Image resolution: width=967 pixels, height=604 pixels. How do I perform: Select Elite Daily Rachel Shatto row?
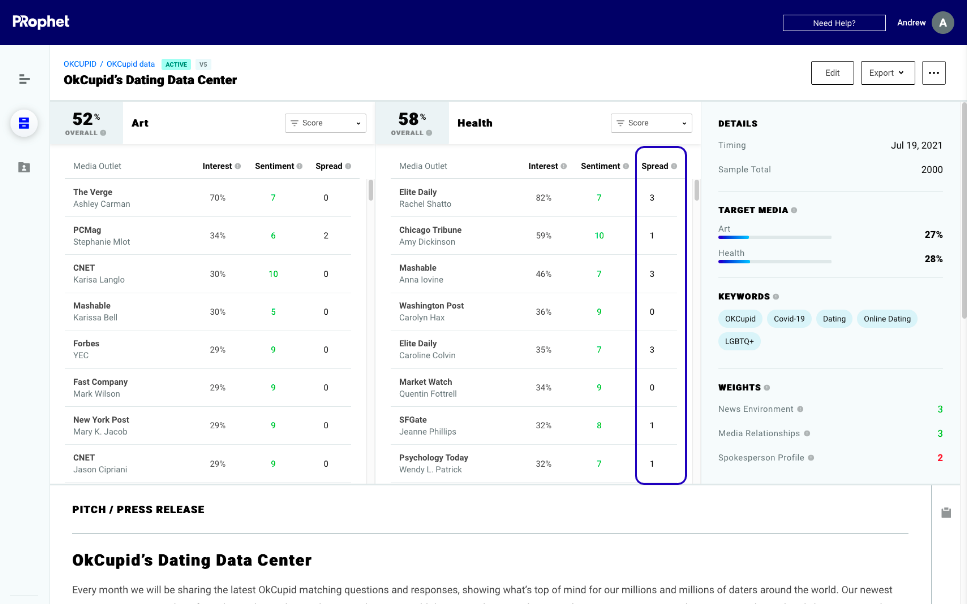[534, 198]
